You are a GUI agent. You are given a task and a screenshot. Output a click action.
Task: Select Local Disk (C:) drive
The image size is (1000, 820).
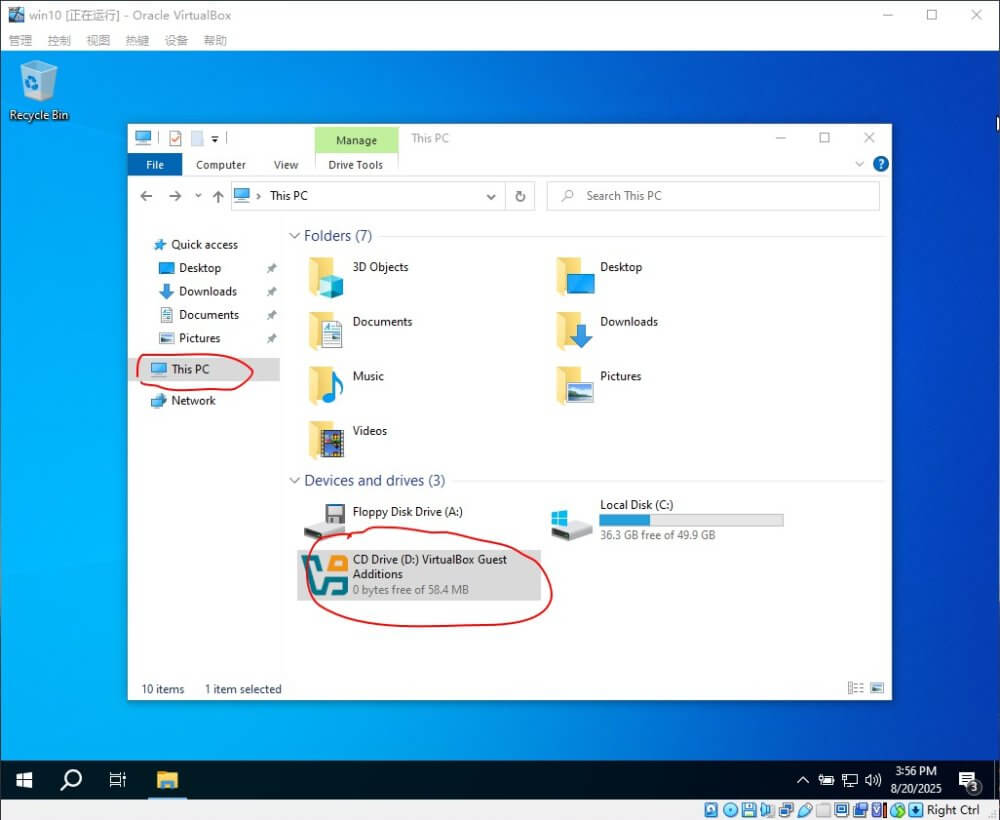point(667,520)
